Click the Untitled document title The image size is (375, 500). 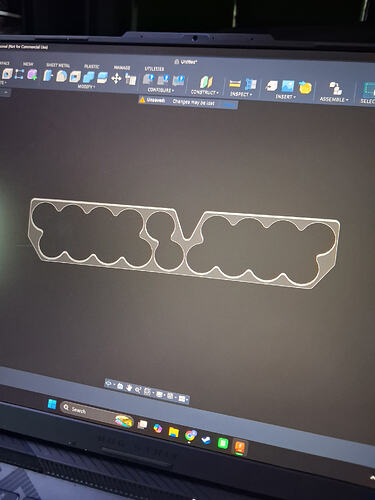click(x=189, y=62)
